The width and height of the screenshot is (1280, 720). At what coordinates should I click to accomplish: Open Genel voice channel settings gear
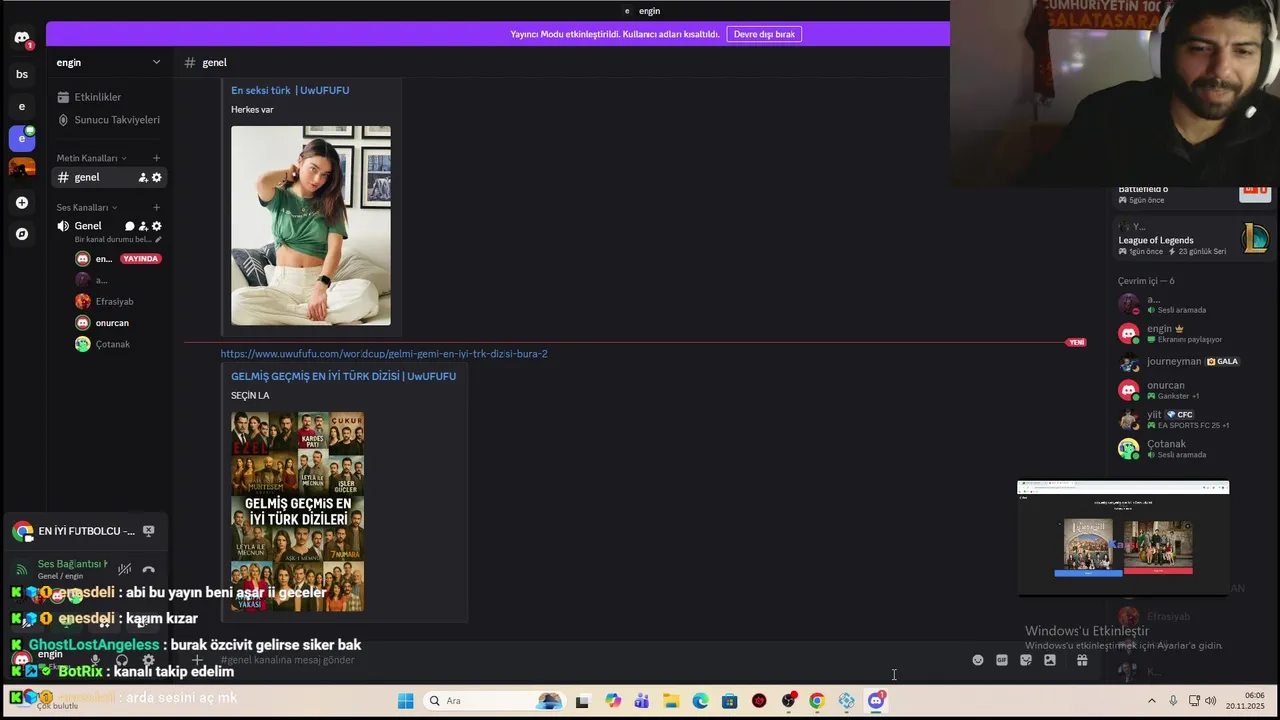[157, 226]
